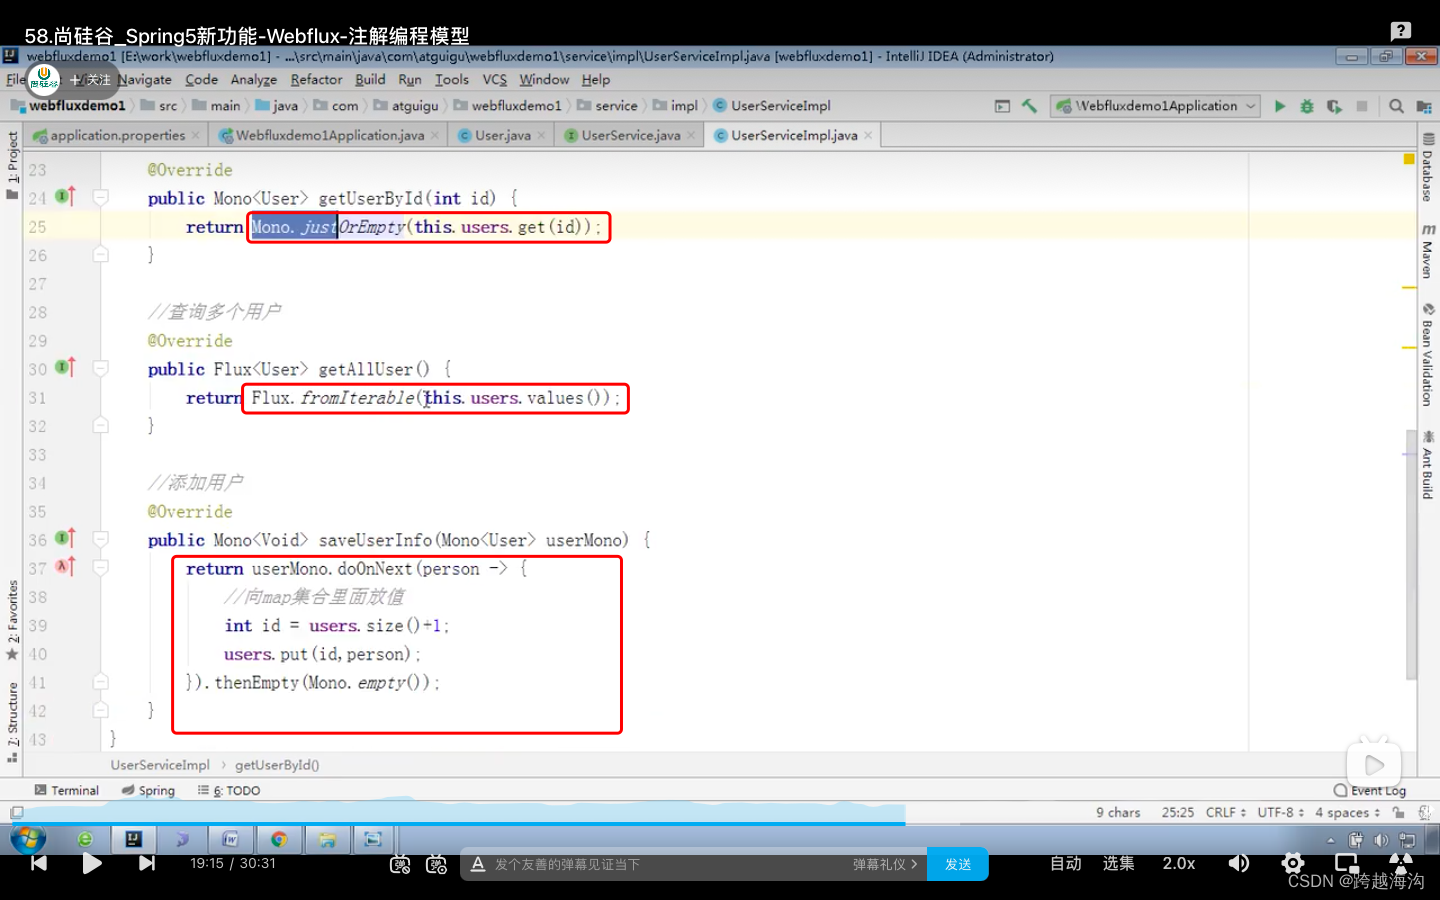The image size is (1440, 900).
Task: Open the Ant Build tool window
Action: pos(1427,465)
